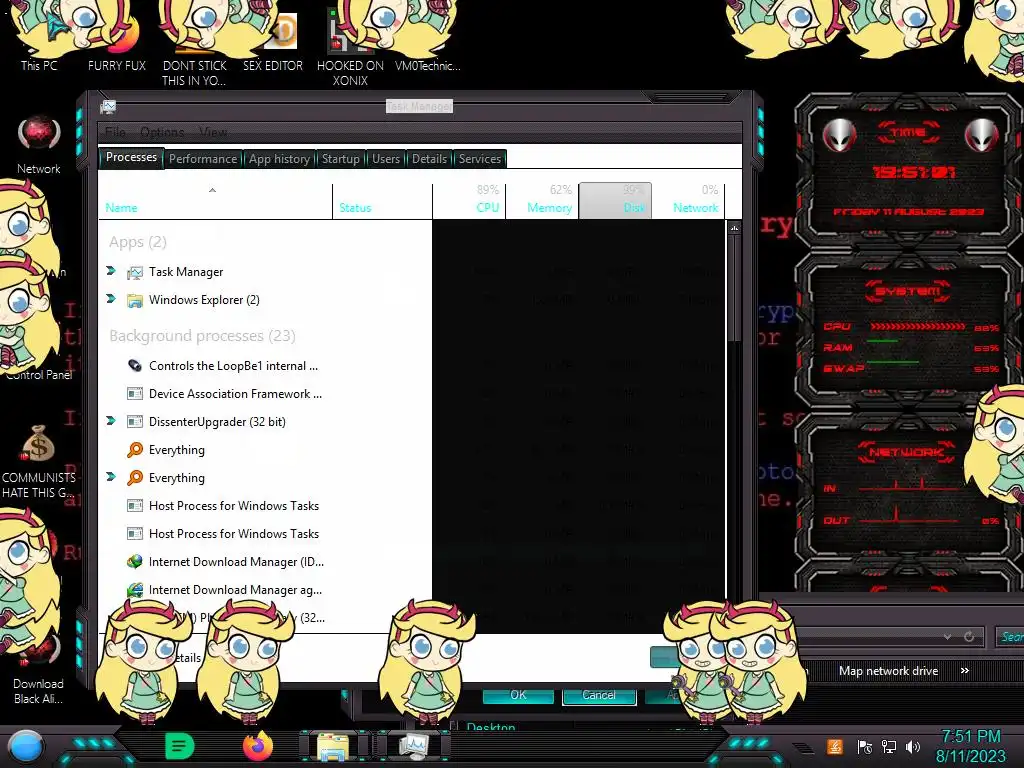Click the Background processes (23) heading
The height and width of the screenshot is (768, 1024).
tap(202, 336)
